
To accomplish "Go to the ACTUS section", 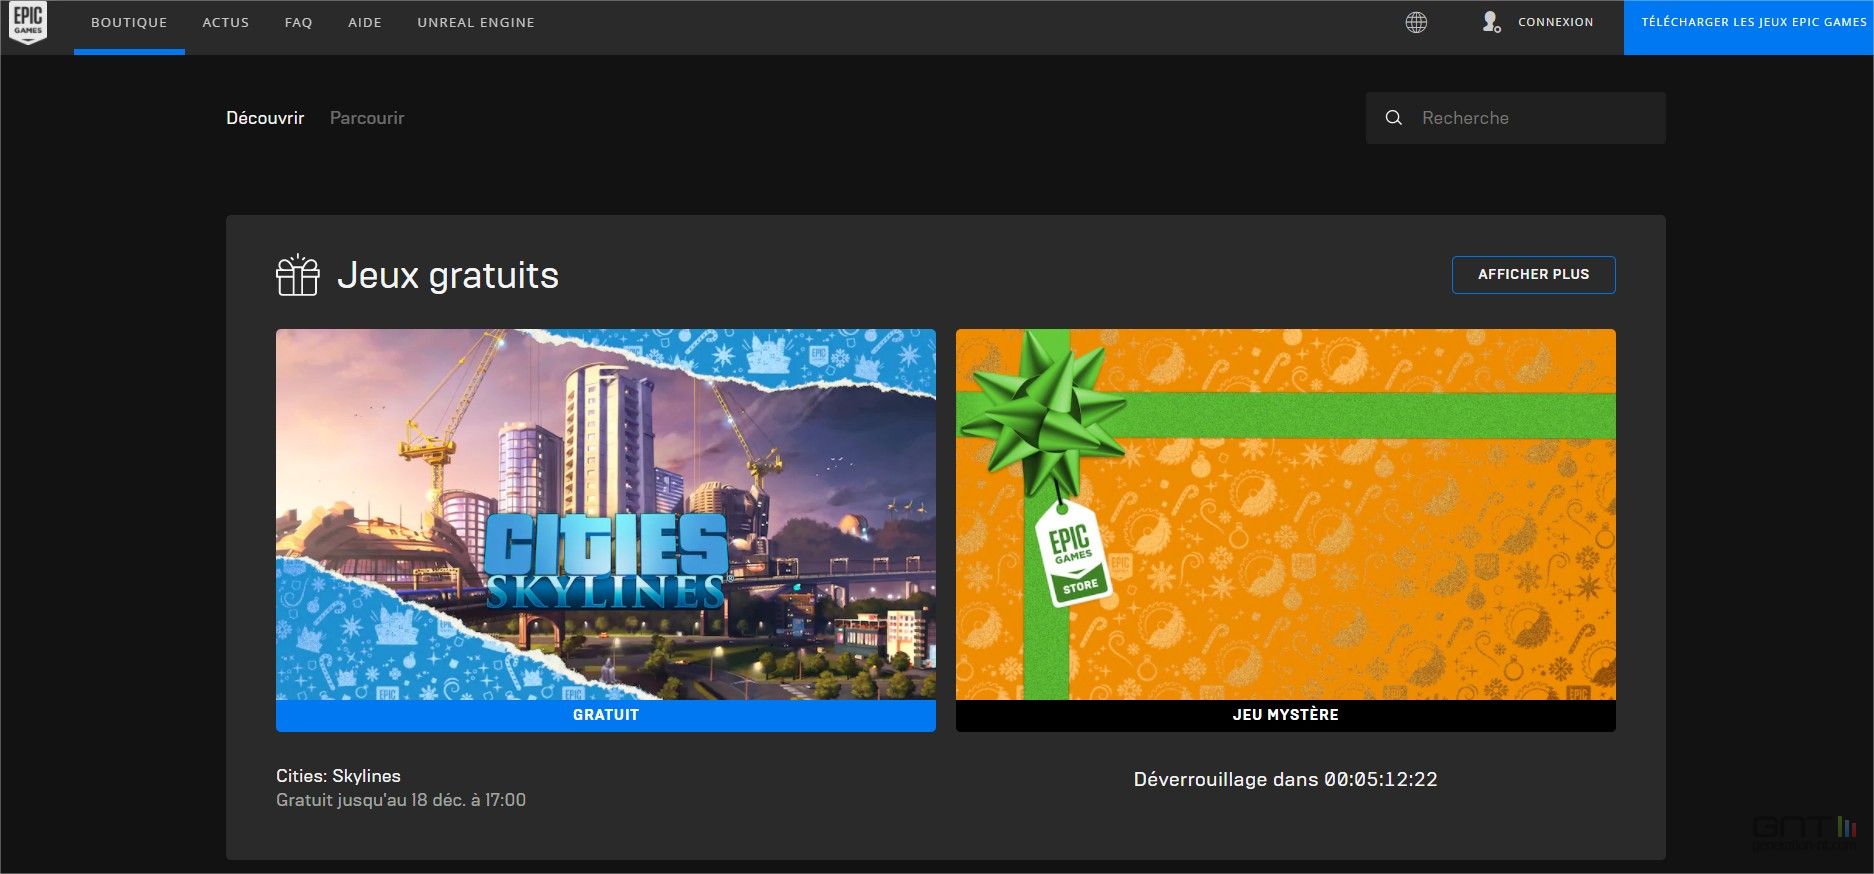I will tap(226, 23).
